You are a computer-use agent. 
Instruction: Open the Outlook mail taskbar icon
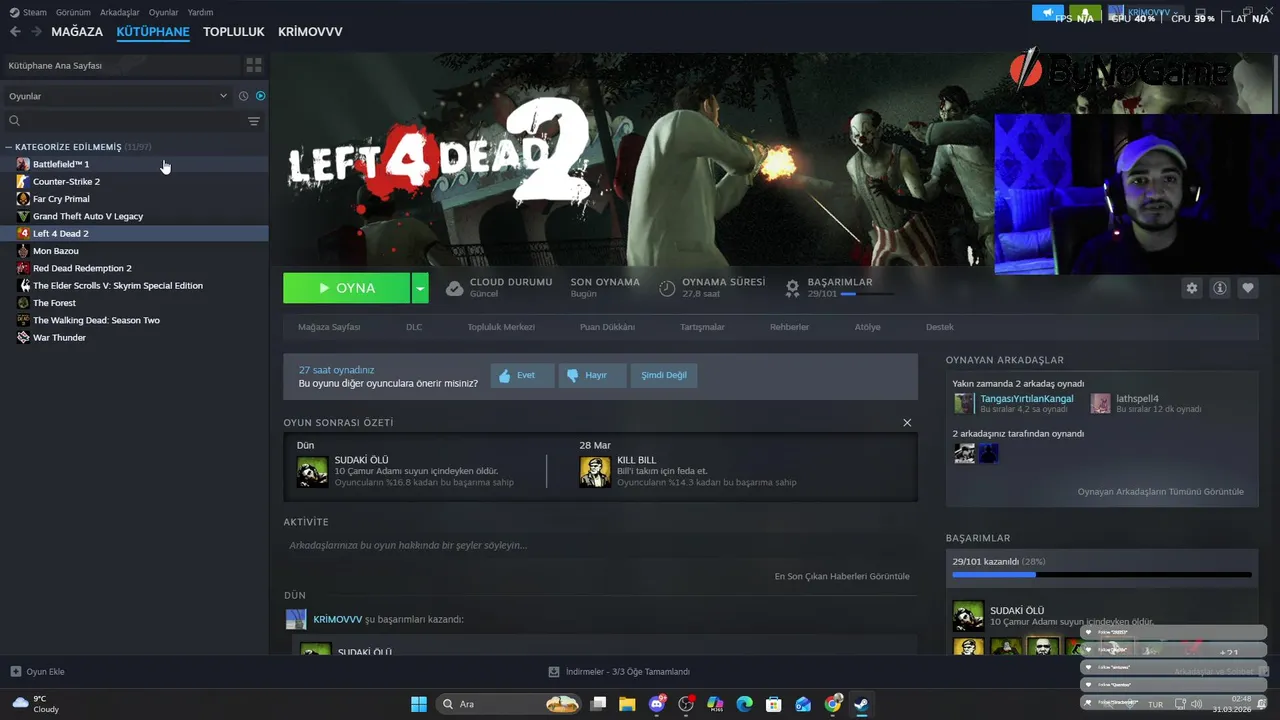click(x=803, y=704)
